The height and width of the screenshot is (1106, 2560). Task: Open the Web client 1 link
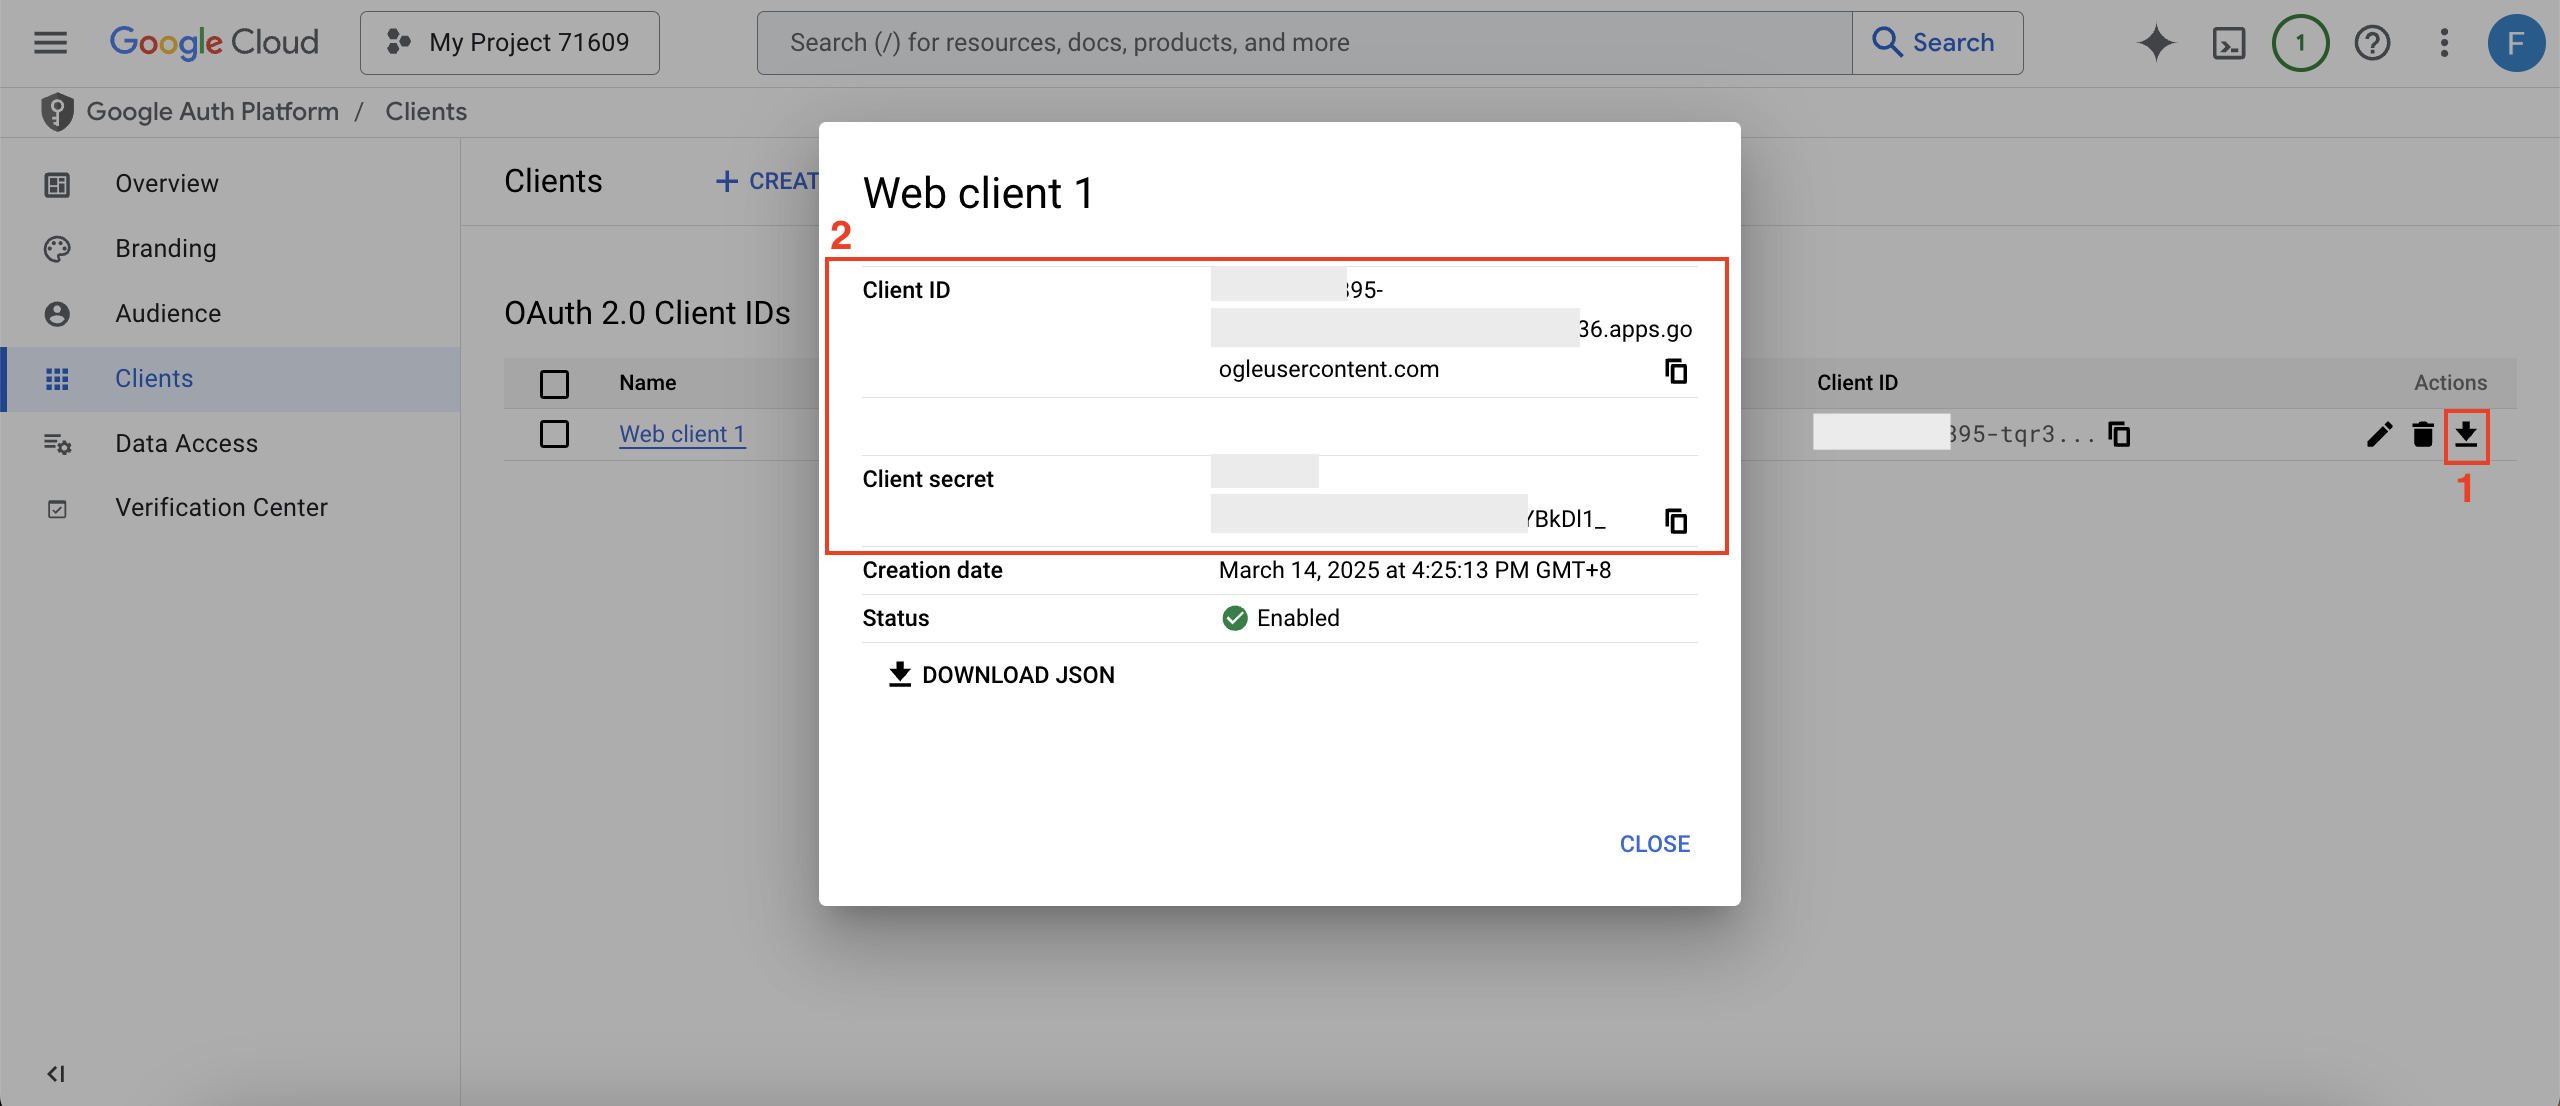pos(682,434)
